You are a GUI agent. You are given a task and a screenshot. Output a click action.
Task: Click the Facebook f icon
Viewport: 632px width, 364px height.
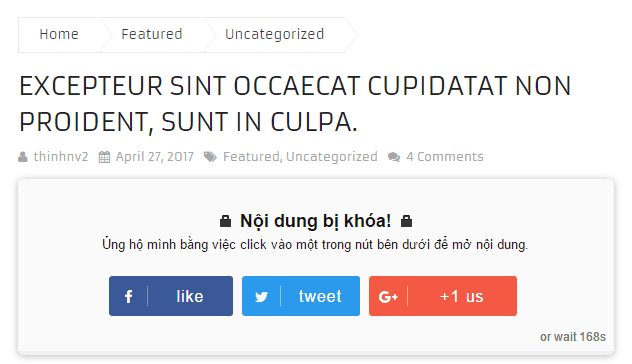pos(128,296)
